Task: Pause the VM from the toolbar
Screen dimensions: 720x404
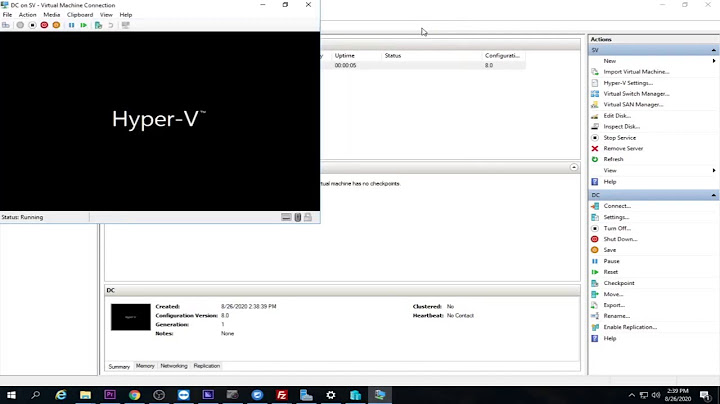Action: point(72,25)
